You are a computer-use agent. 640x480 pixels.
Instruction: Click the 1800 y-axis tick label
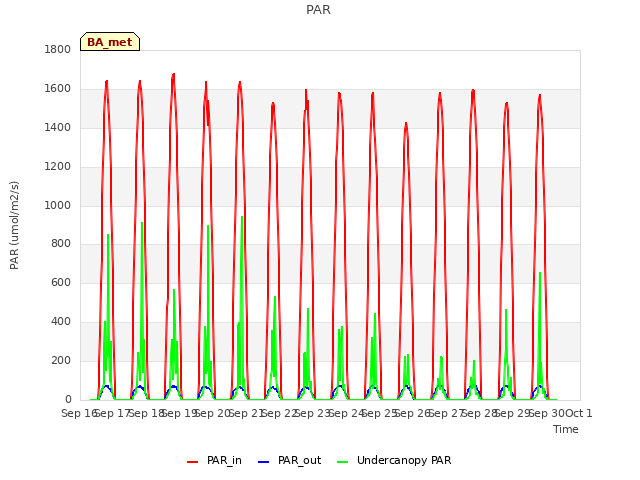[x=58, y=49]
